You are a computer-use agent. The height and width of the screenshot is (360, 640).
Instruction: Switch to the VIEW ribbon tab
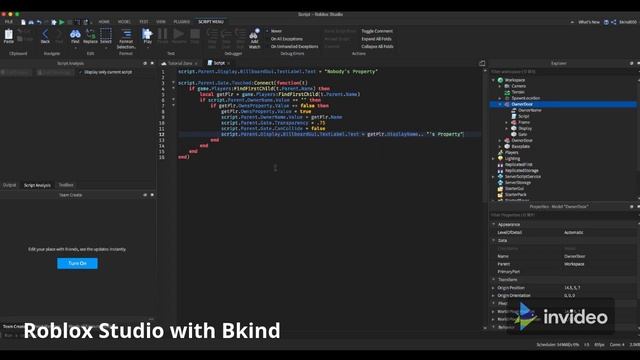[161, 22]
